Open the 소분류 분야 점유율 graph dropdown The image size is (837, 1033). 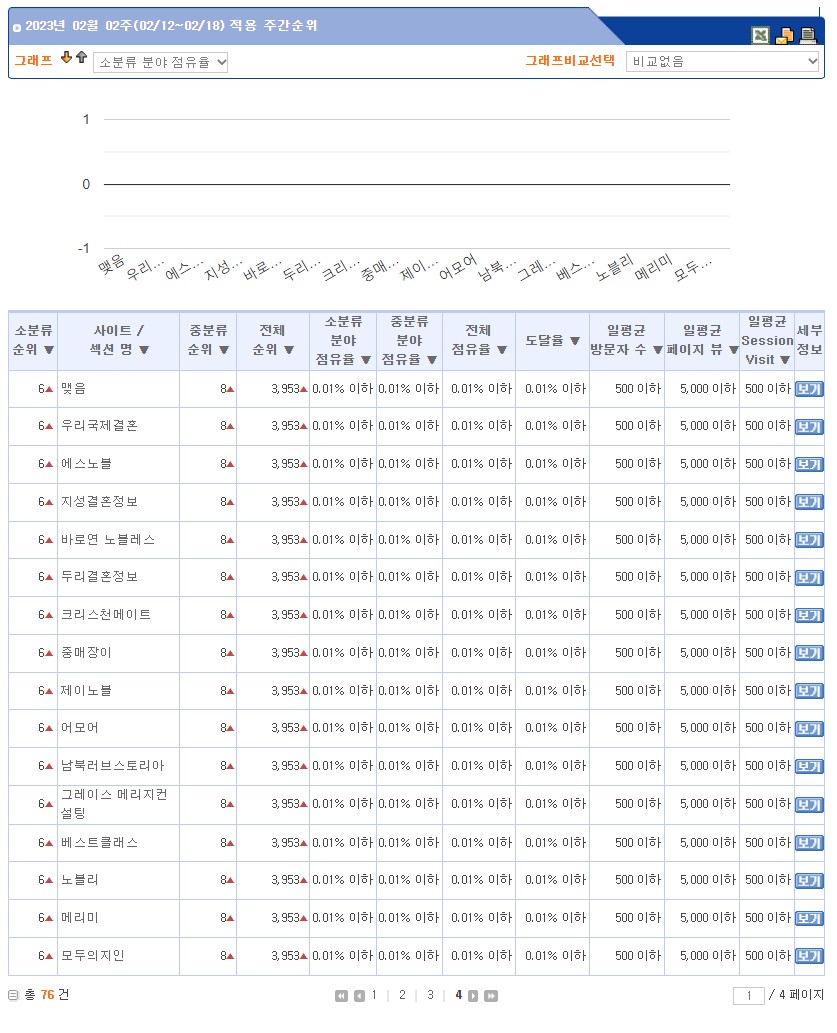click(161, 62)
